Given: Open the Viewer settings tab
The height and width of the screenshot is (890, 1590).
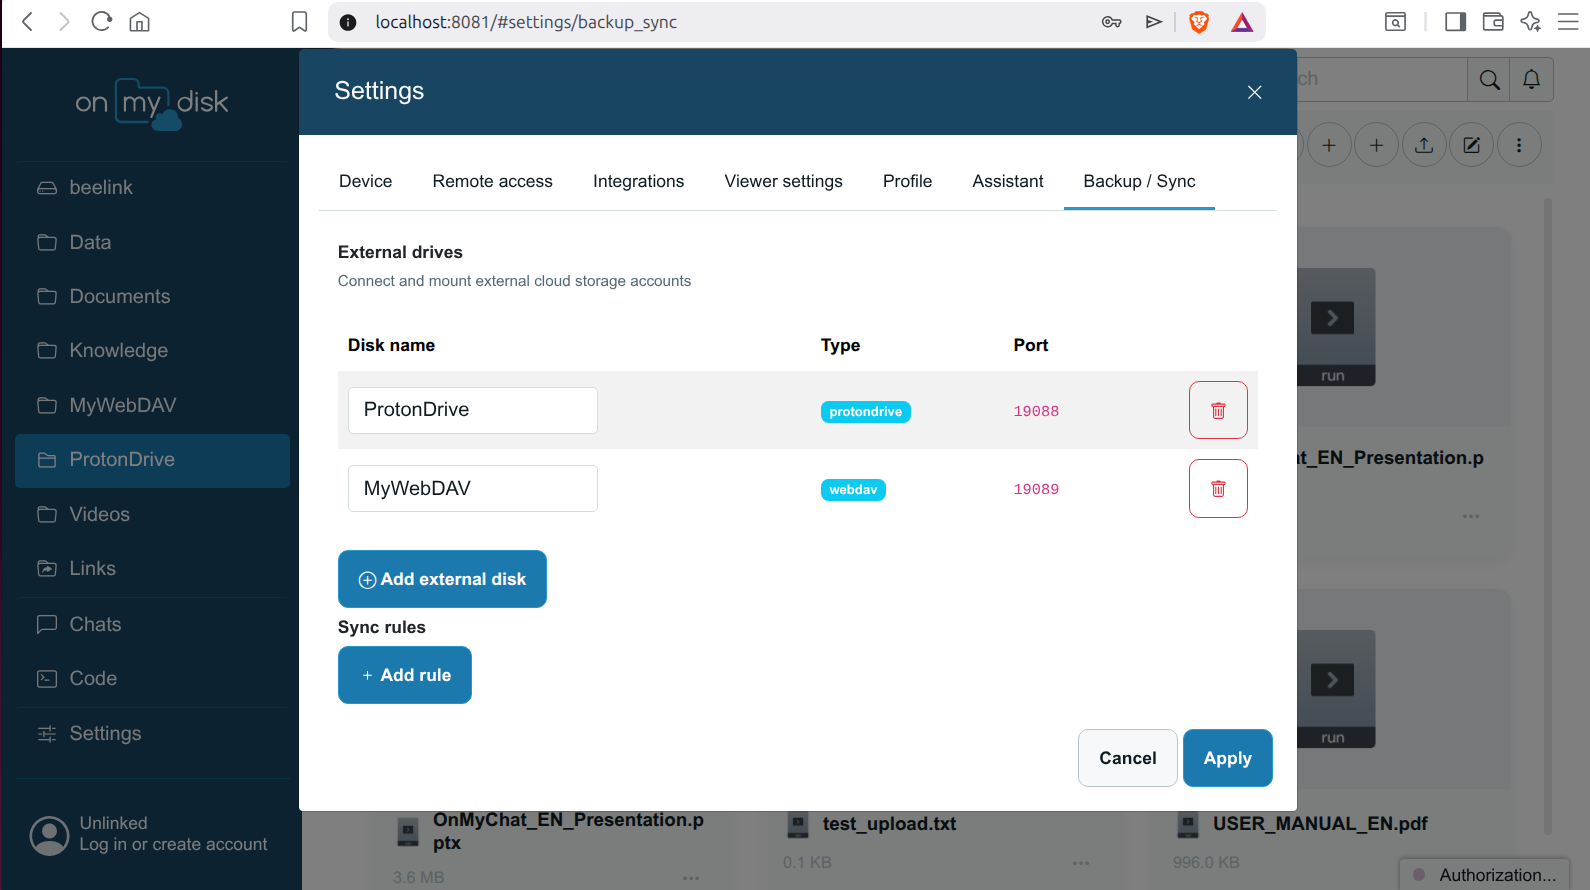Looking at the screenshot, I should coord(783,181).
